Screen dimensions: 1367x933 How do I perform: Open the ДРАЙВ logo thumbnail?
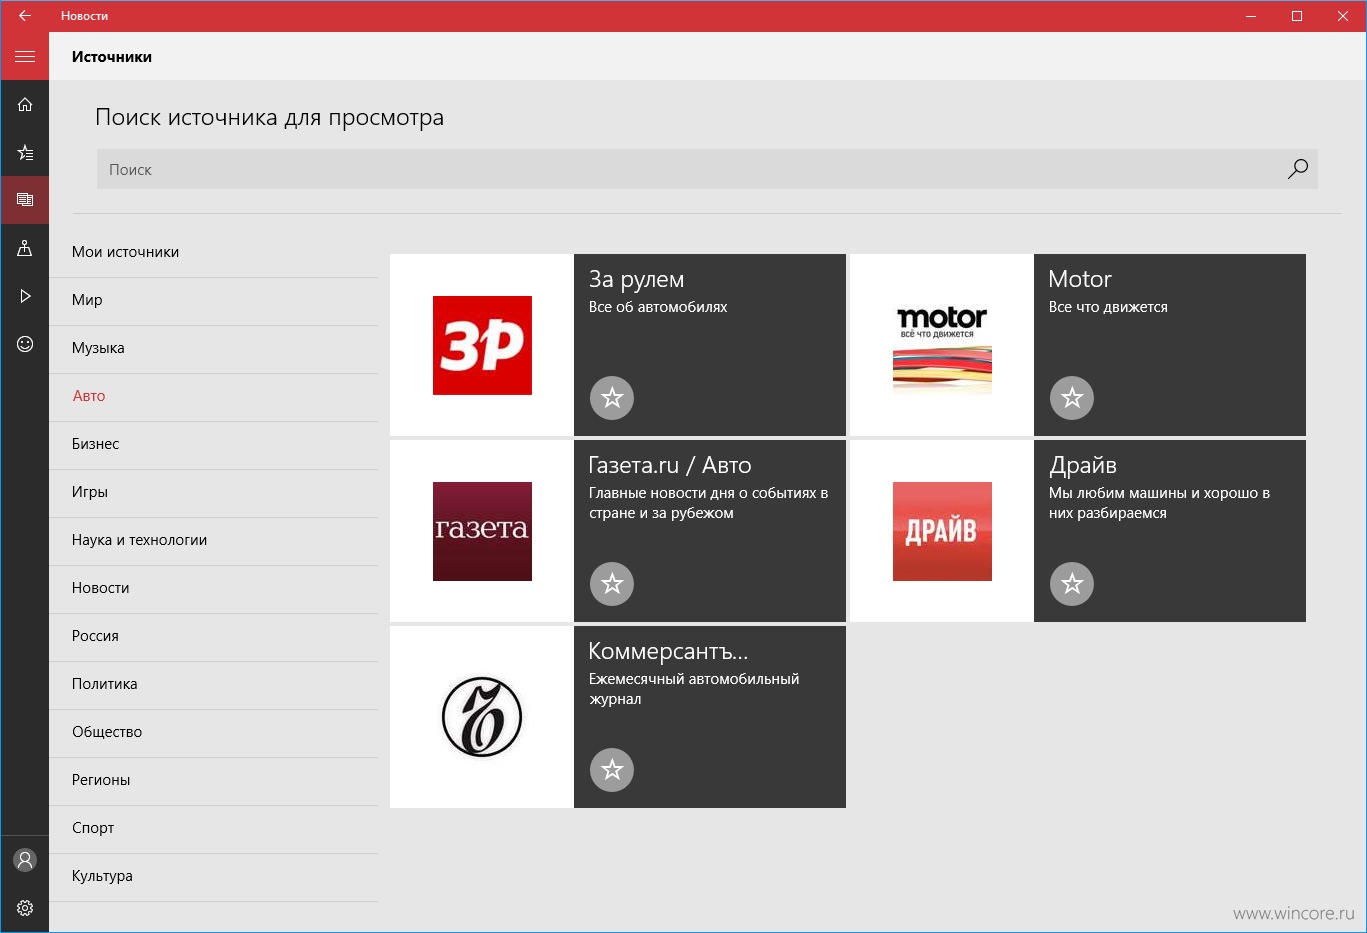[942, 531]
